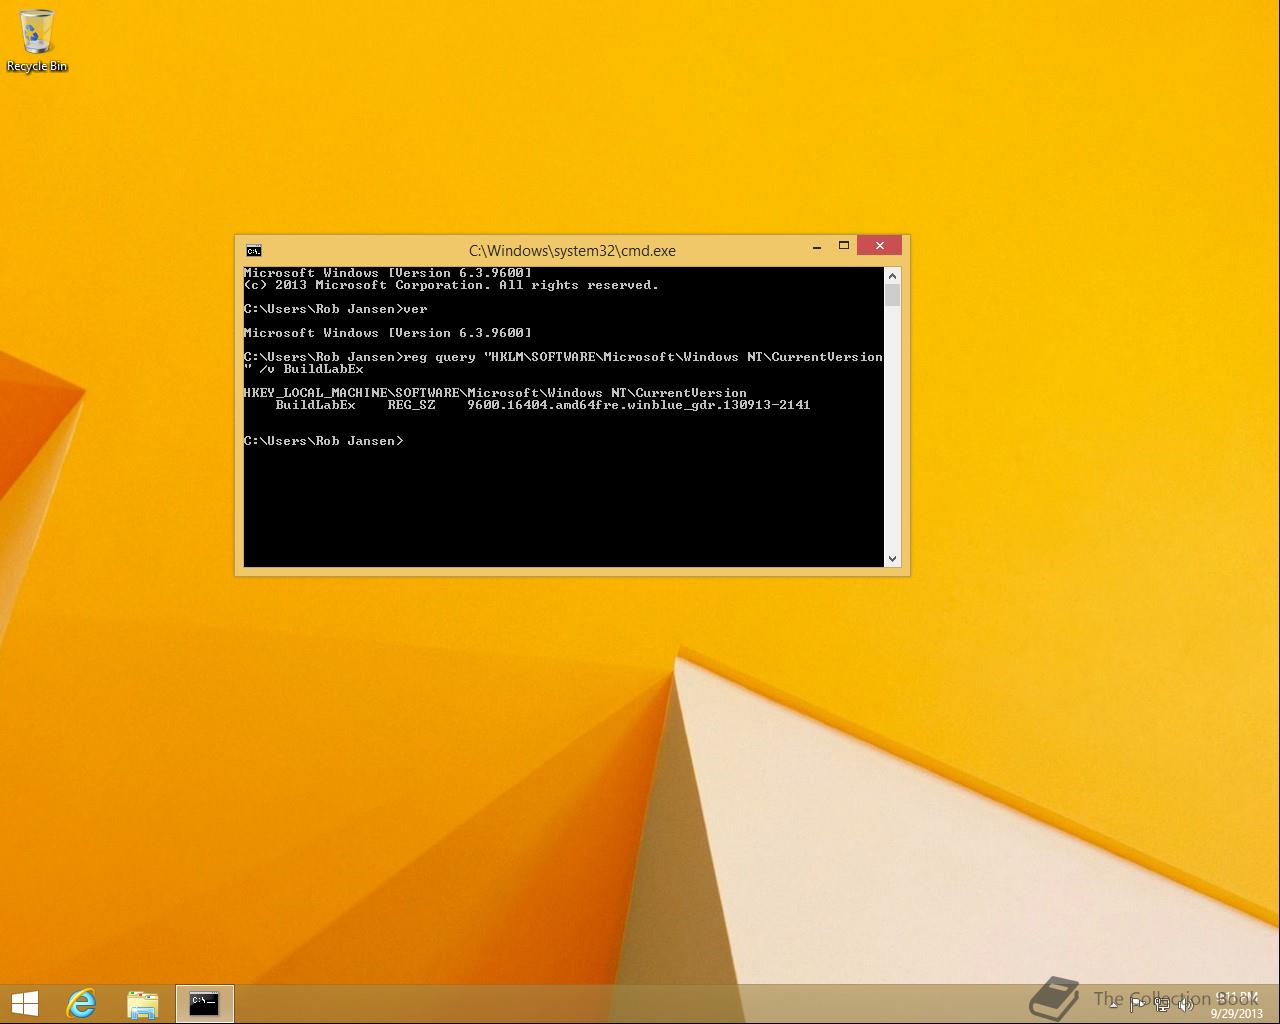Click the console scrollbar up arrow
Screen dimensions: 1280x1024
[x=893, y=275]
